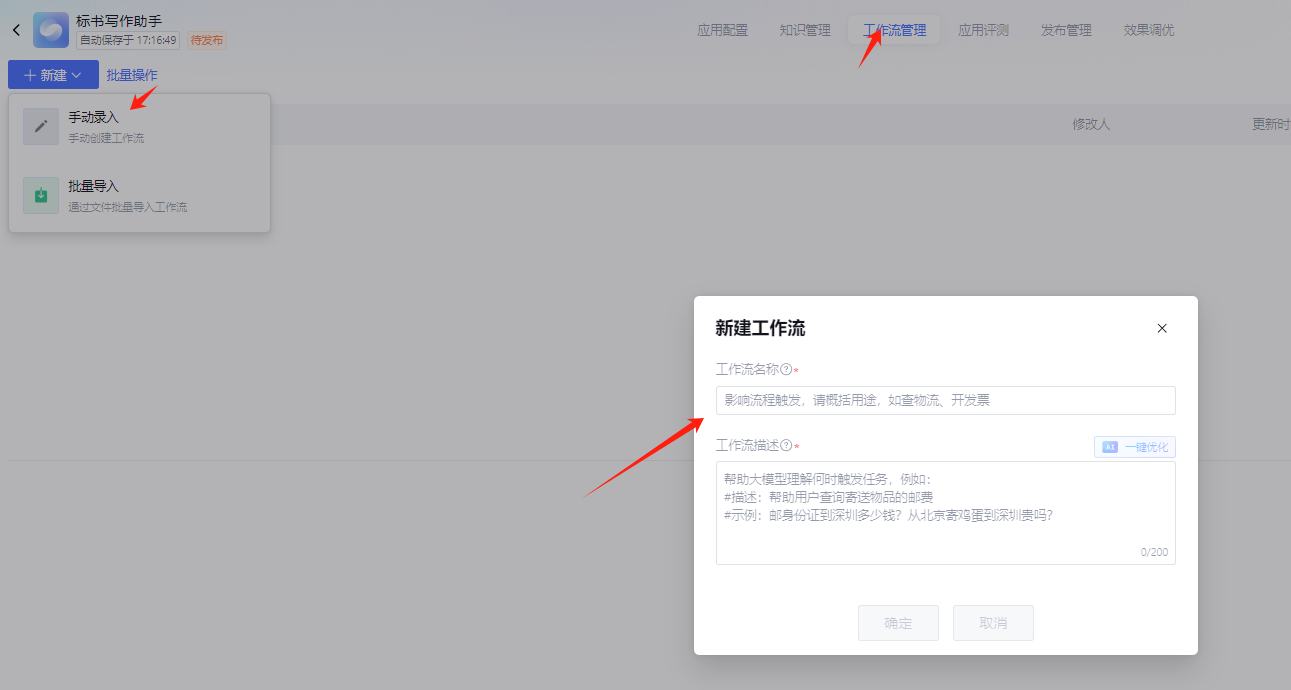Switch to the 发布管理 tab
Viewport: 1291px width, 690px height.
pyautogui.click(x=1066, y=30)
